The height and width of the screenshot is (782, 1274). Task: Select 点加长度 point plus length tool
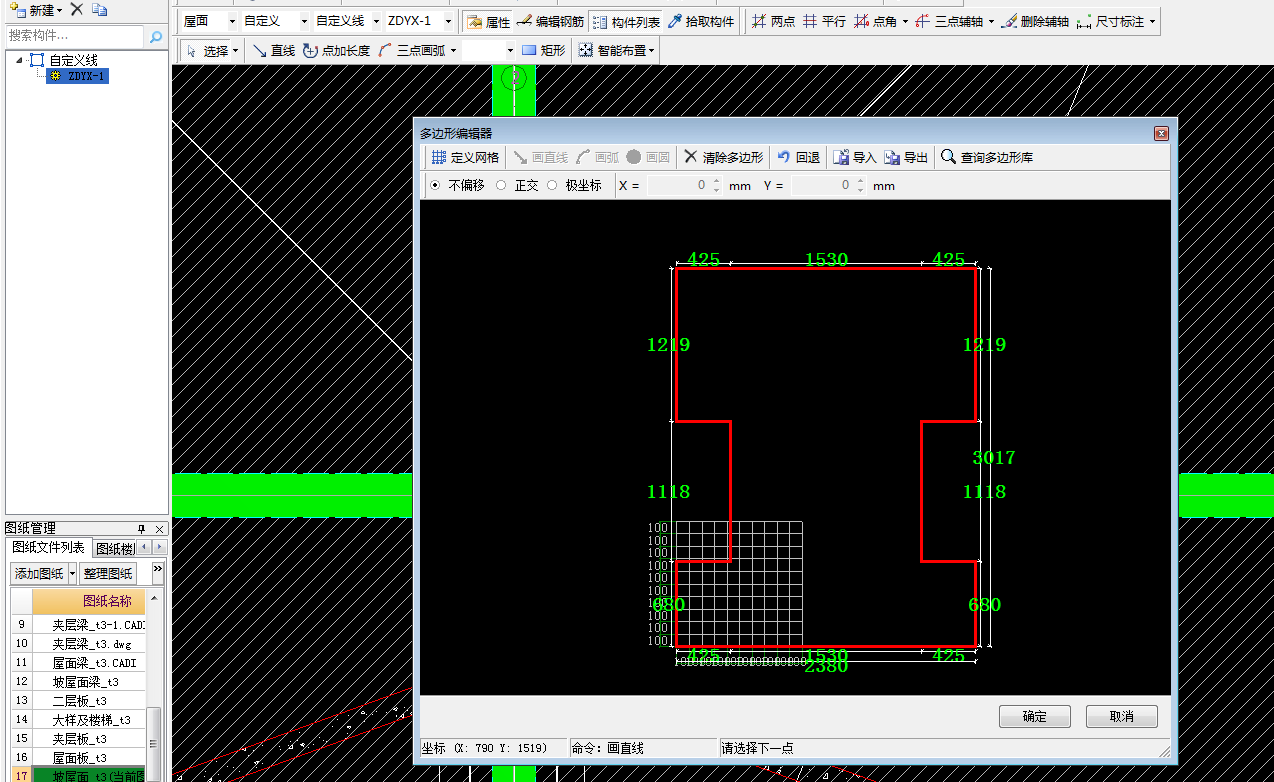336,50
